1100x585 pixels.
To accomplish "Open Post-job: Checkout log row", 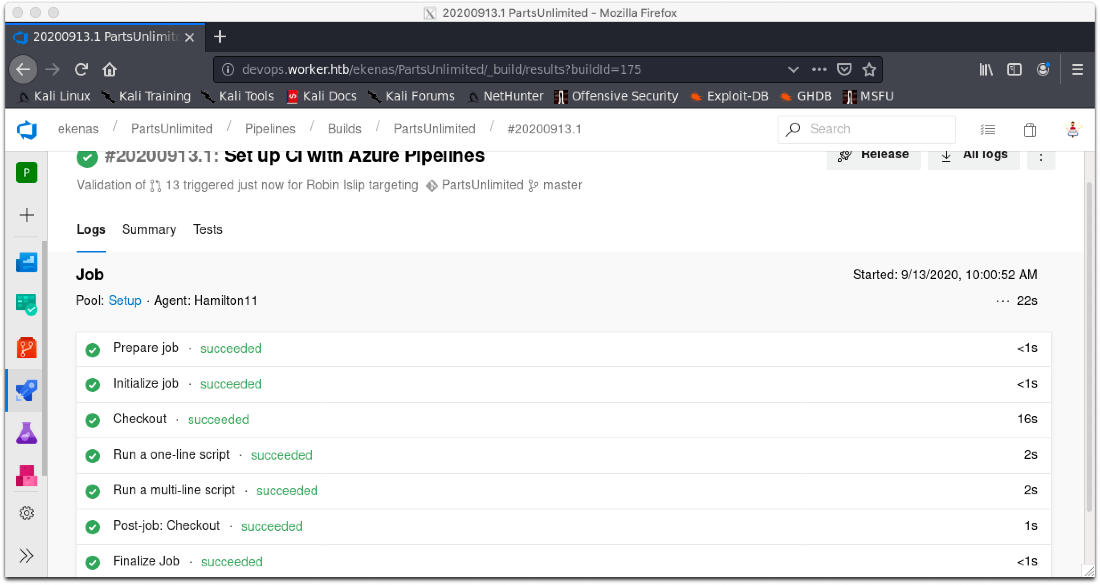I will 563,526.
